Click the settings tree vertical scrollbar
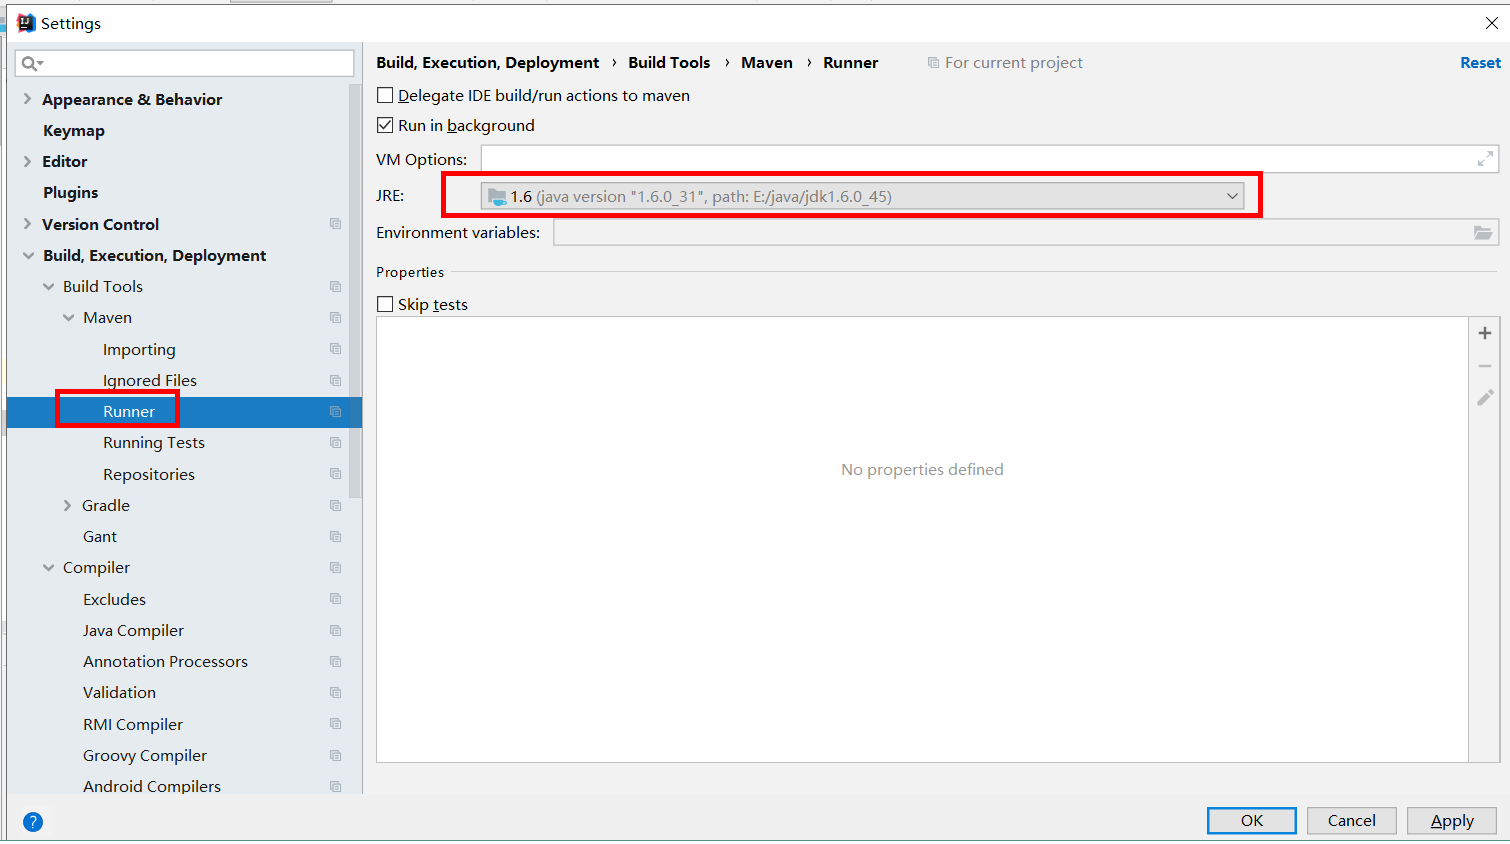Screen dimensions: 1510x844 pos(355,290)
